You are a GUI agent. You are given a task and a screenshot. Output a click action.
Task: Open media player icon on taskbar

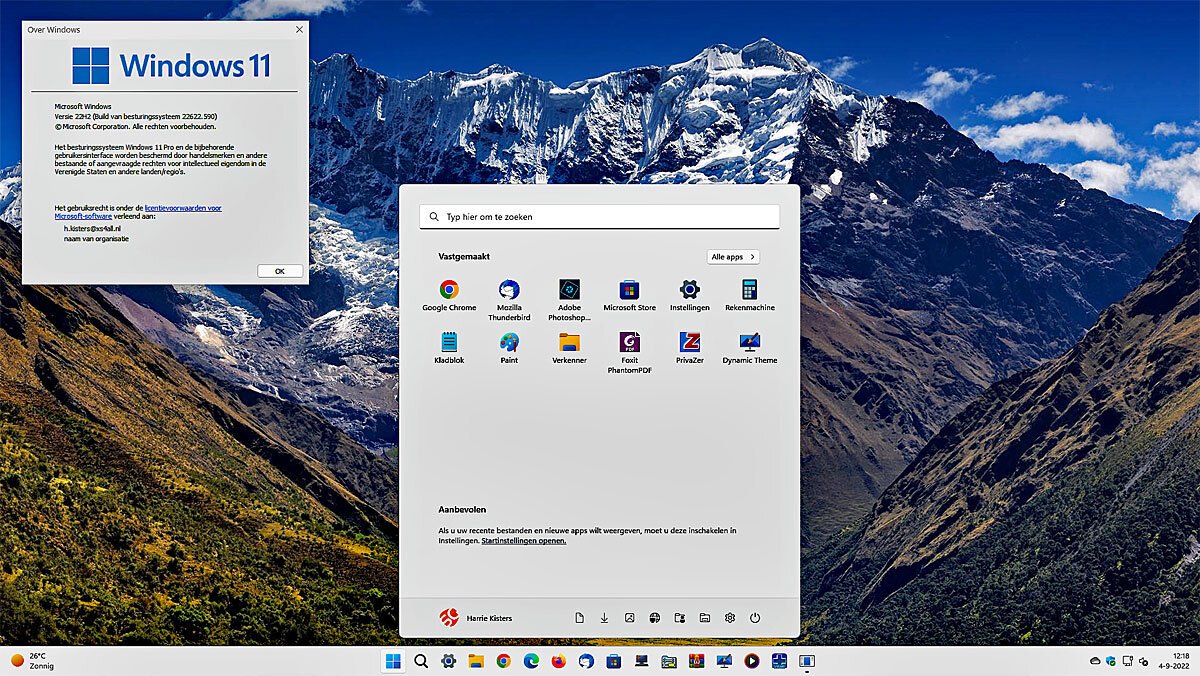[x=751, y=661]
